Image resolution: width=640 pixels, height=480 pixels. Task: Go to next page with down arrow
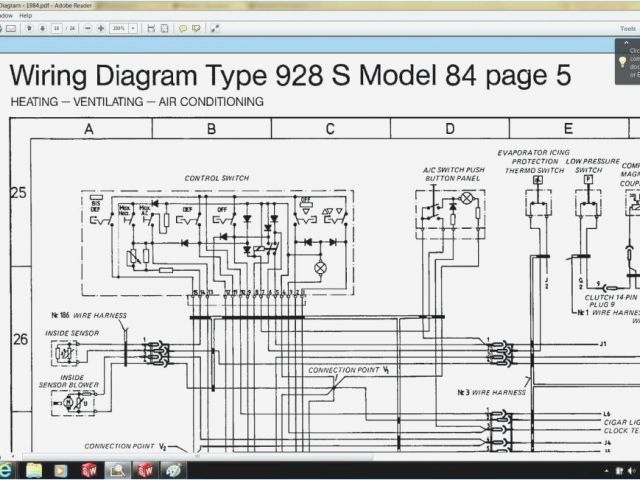(x=42, y=29)
